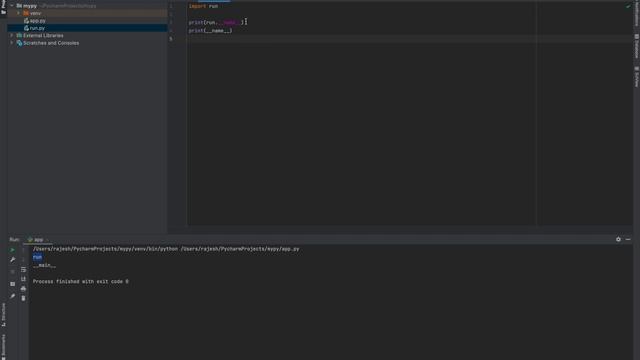Open app.py in project tree

click(37, 21)
